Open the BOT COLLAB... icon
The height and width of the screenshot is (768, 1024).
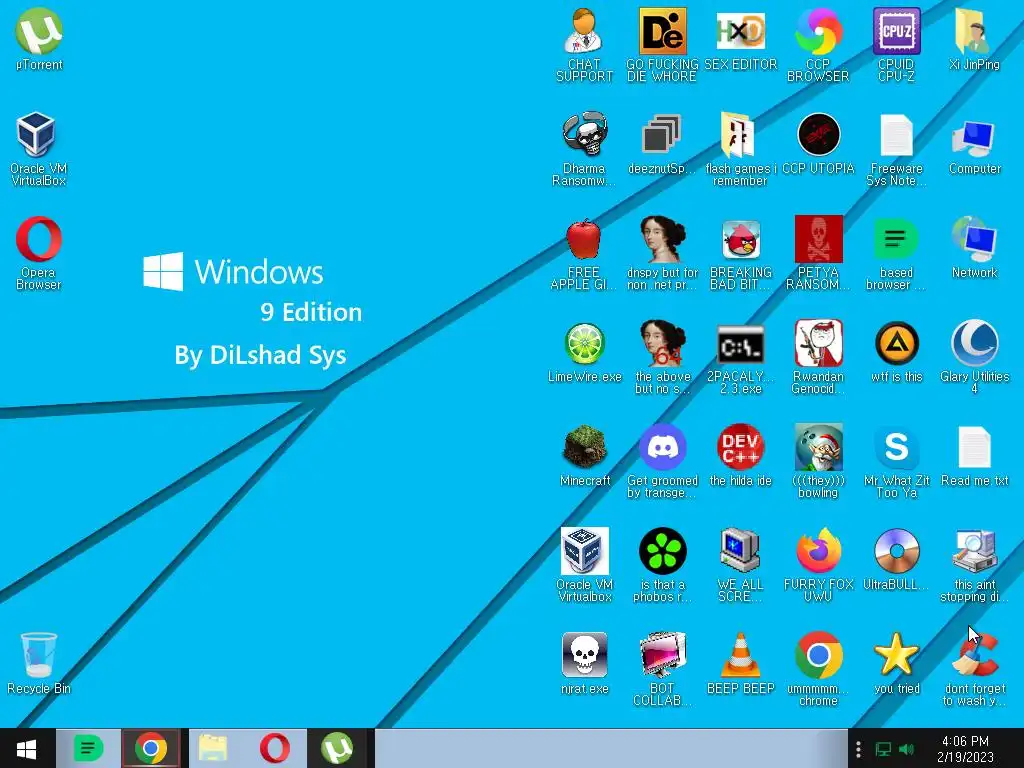[662, 655]
